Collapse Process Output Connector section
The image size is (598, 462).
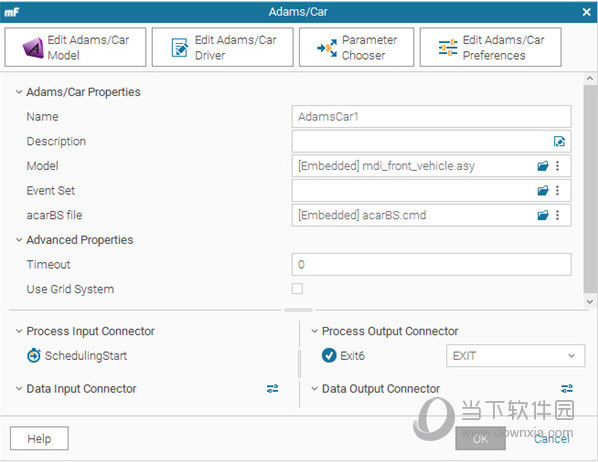314,331
